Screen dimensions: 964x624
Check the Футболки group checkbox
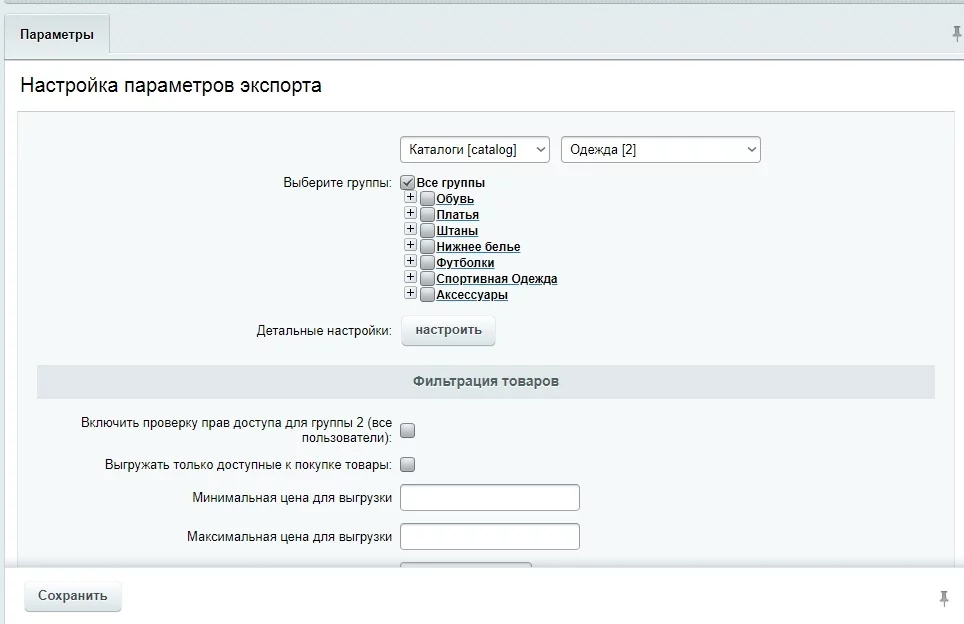427,263
